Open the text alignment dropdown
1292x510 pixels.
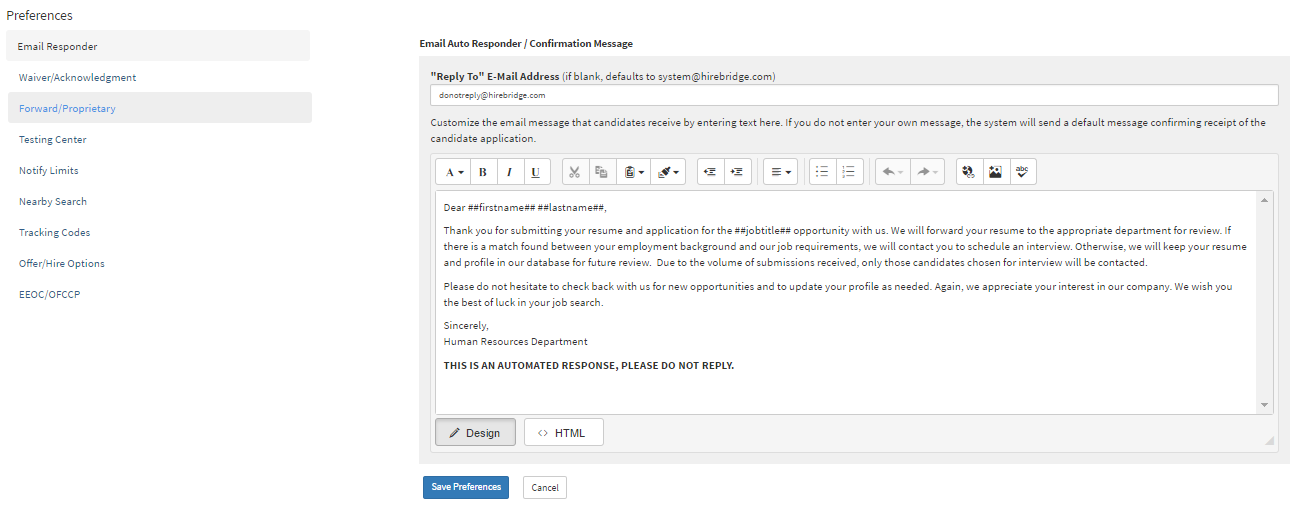pos(780,172)
